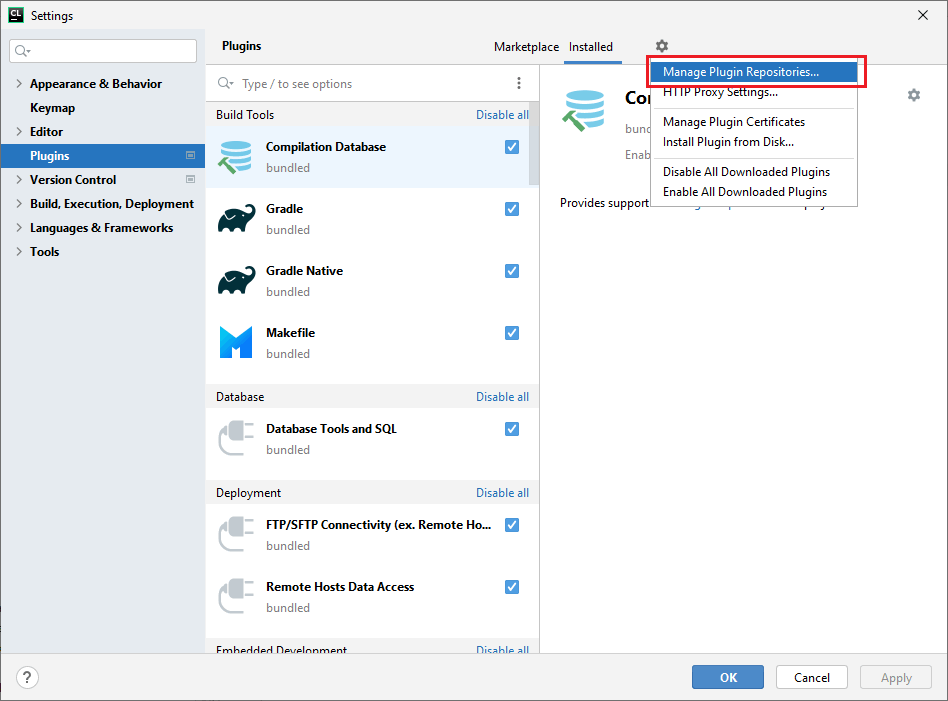948x701 pixels.
Task: Expand the Languages & Frameworks tree node
Action: (19, 228)
